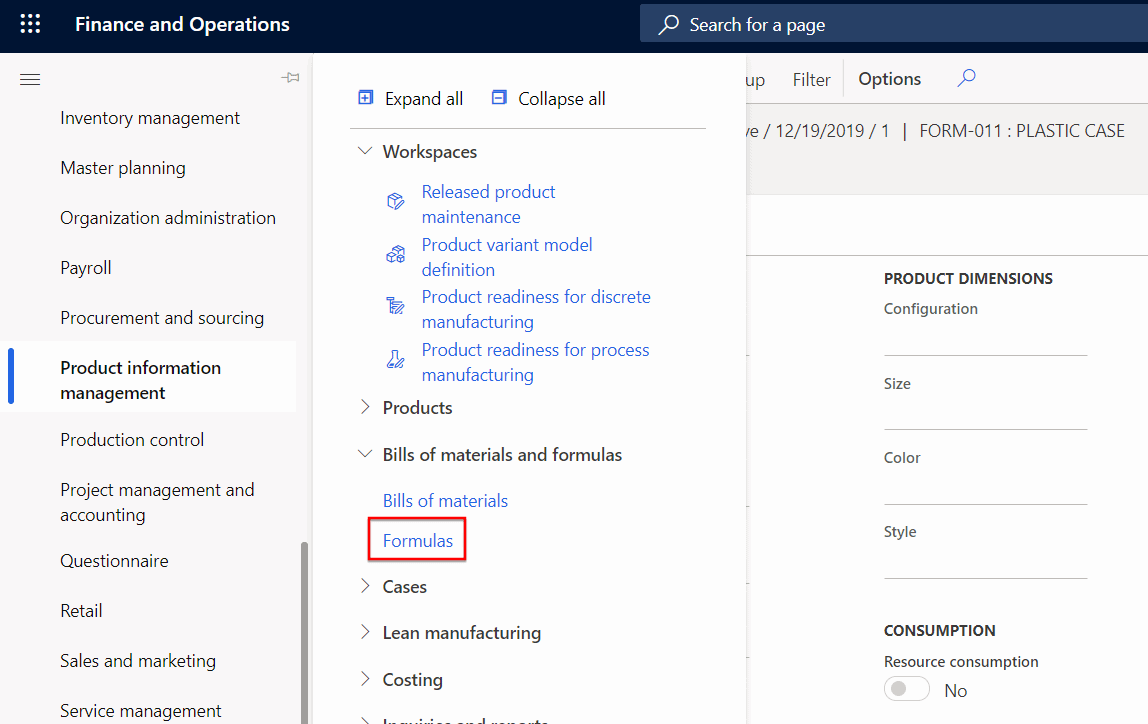Open the Procurement and sourcing module
The height and width of the screenshot is (724, 1148).
pyautogui.click(x=162, y=318)
